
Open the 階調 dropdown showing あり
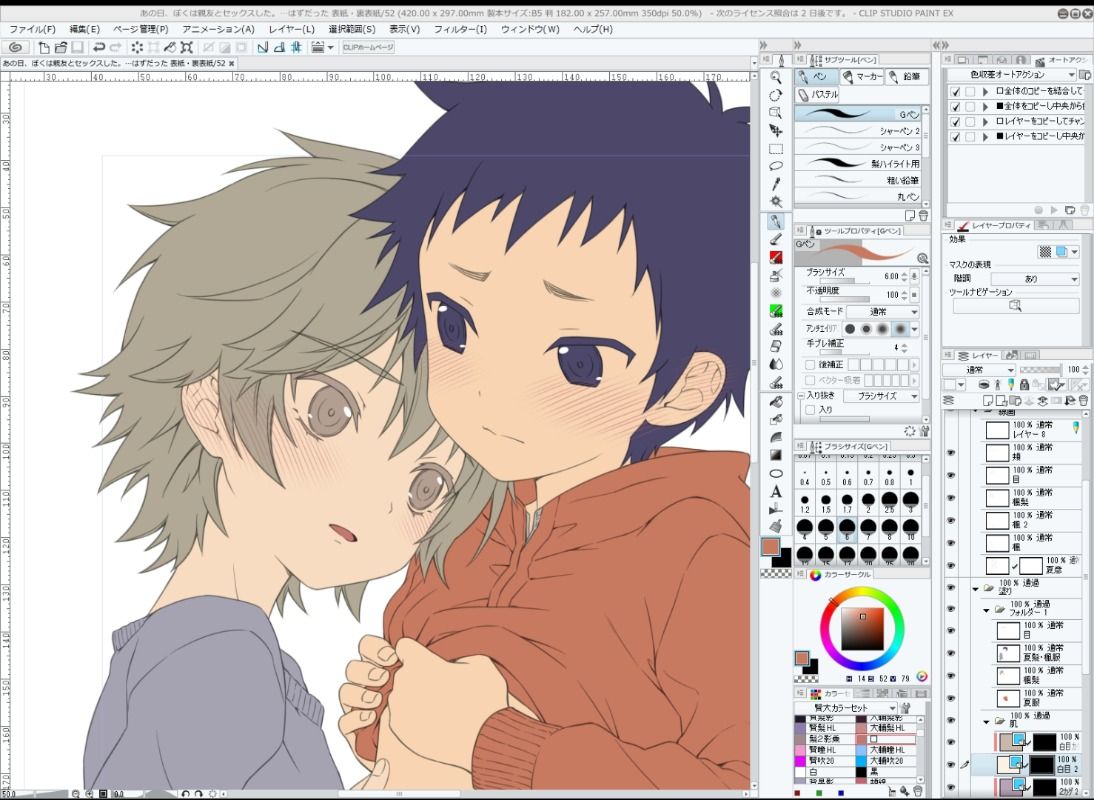point(1035,279)
